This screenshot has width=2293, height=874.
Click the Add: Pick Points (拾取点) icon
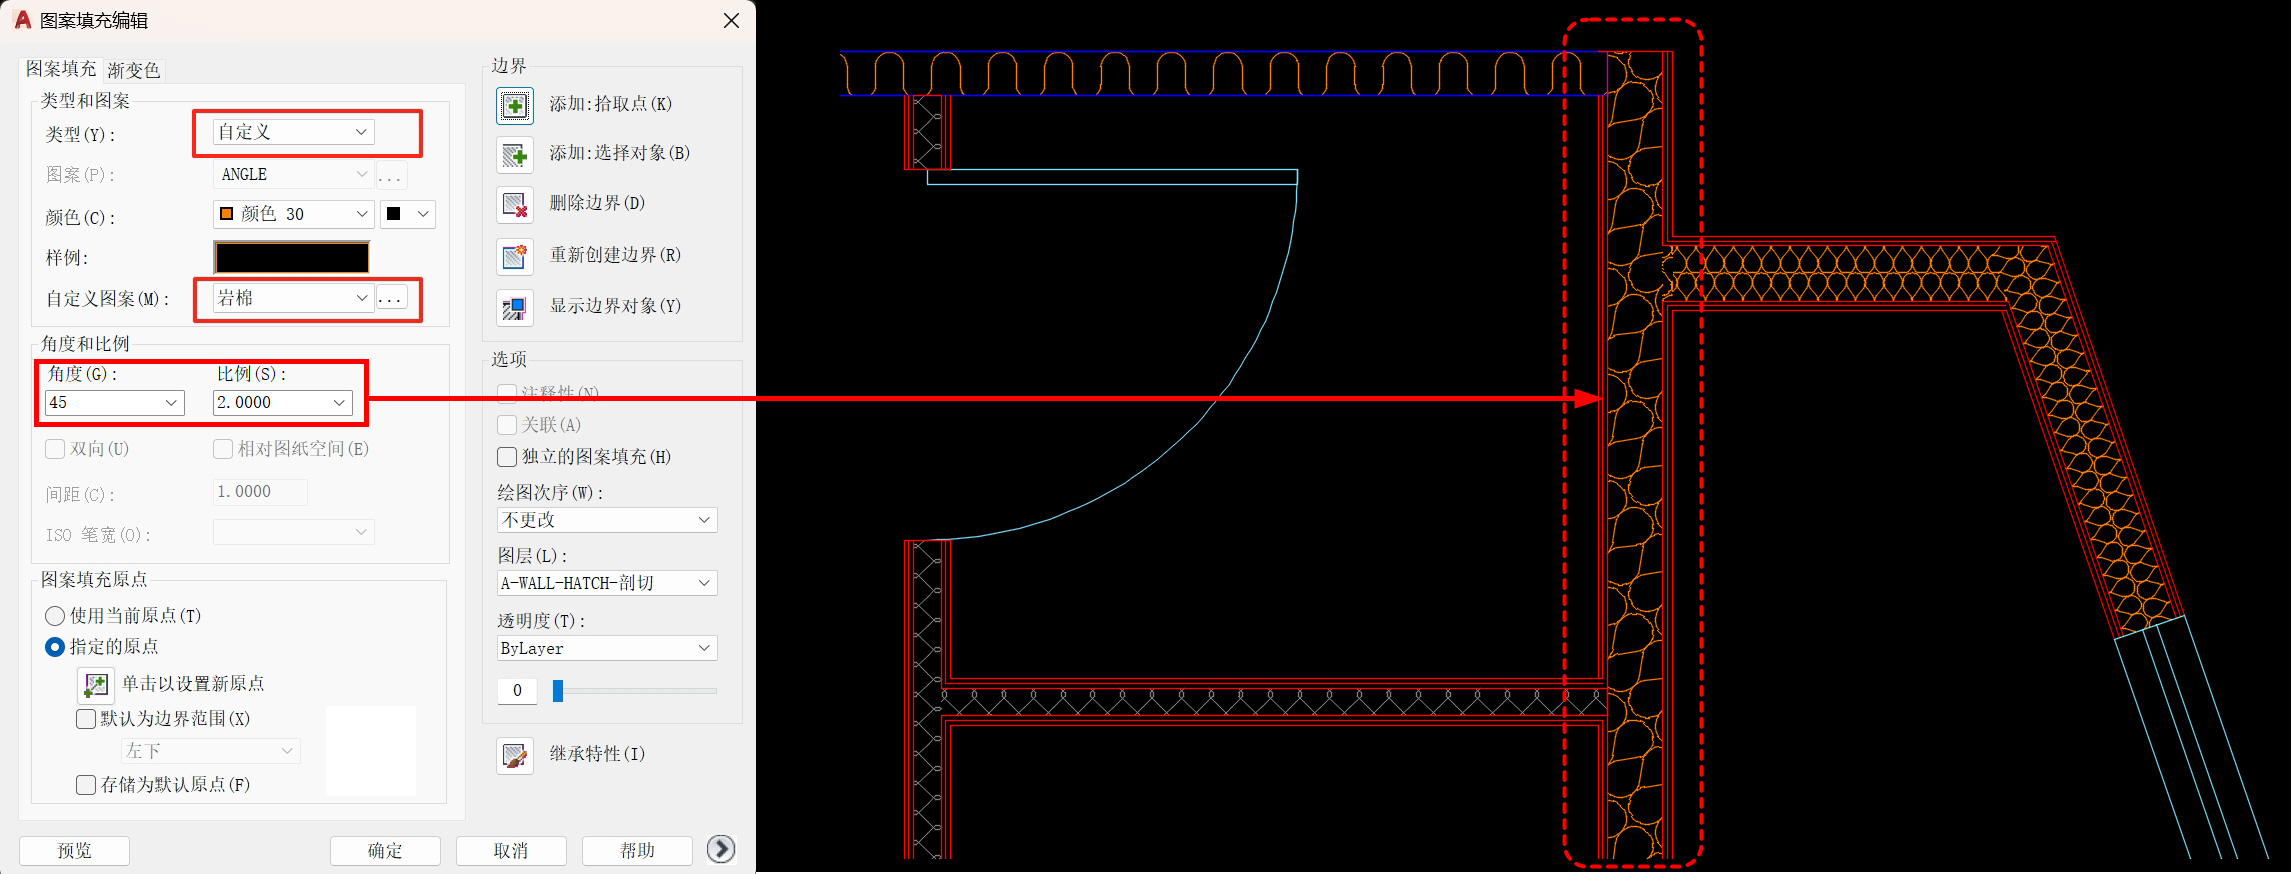[514, 105]
